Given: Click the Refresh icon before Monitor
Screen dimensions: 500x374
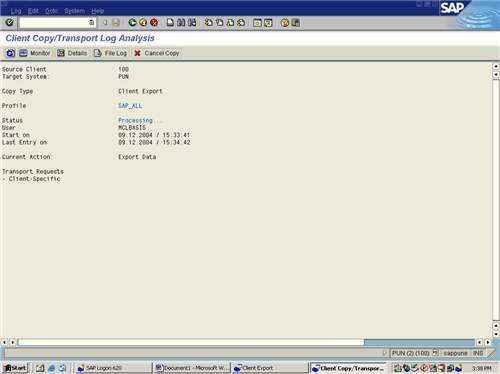Looking at the screenshot, I should click(x=10, y=53).
